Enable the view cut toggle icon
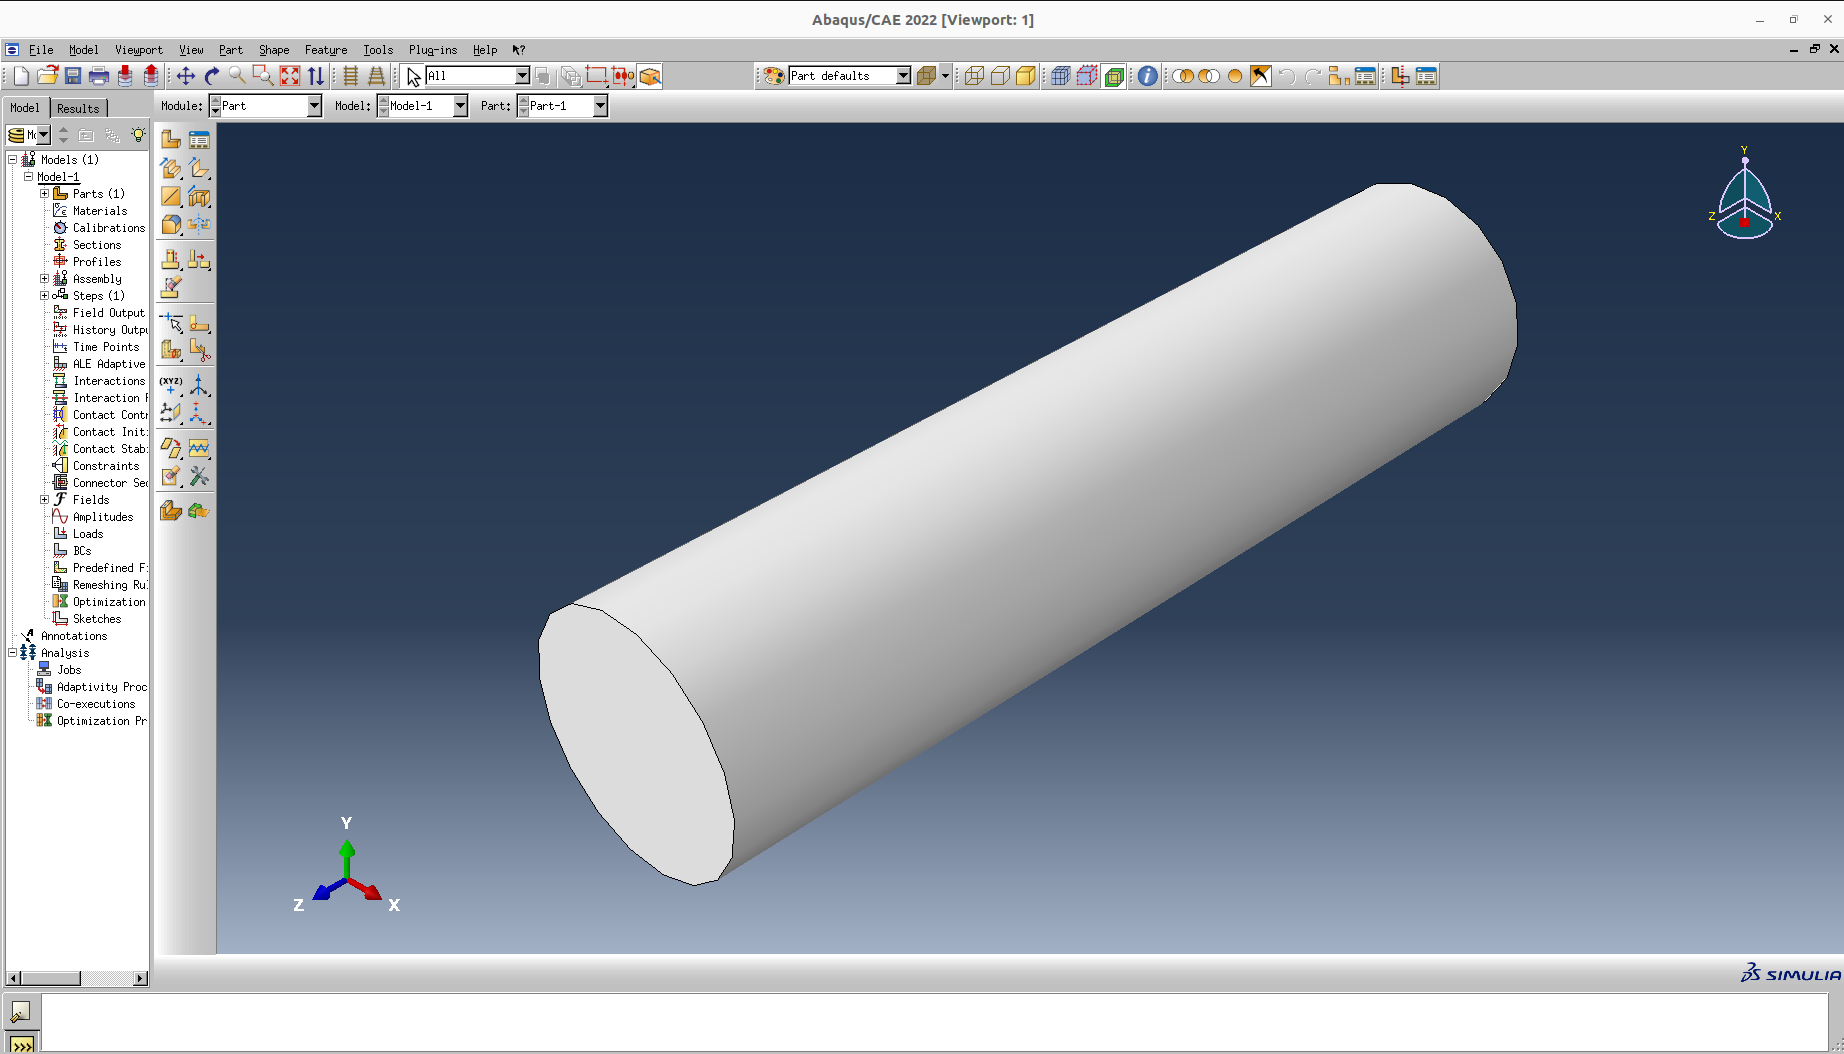The height and width of the screenshot is (1054, 1844). click(1113, 76)
